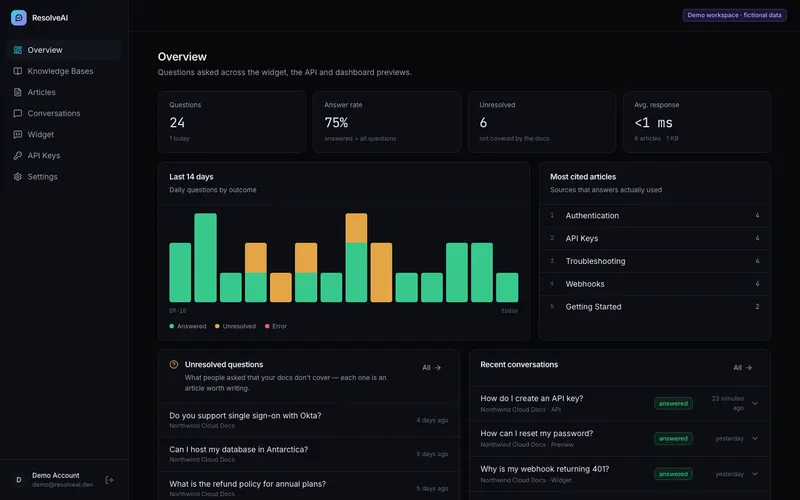Click the Unresolved stat card showing 6

(542, 122)
